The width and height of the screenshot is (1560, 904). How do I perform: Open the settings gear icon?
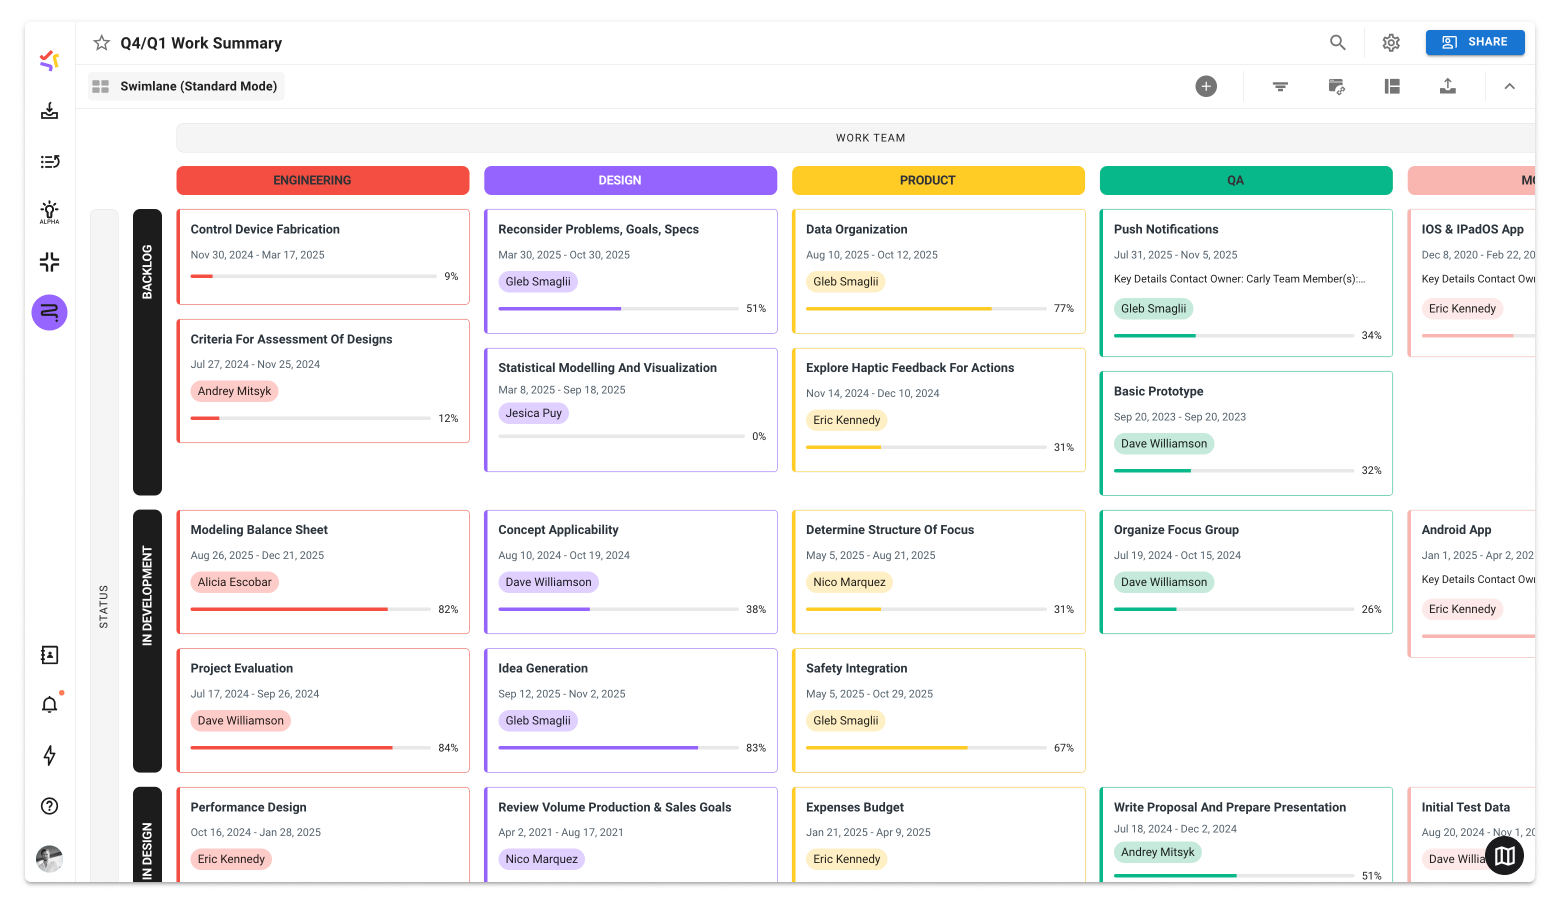point(1391,43)
